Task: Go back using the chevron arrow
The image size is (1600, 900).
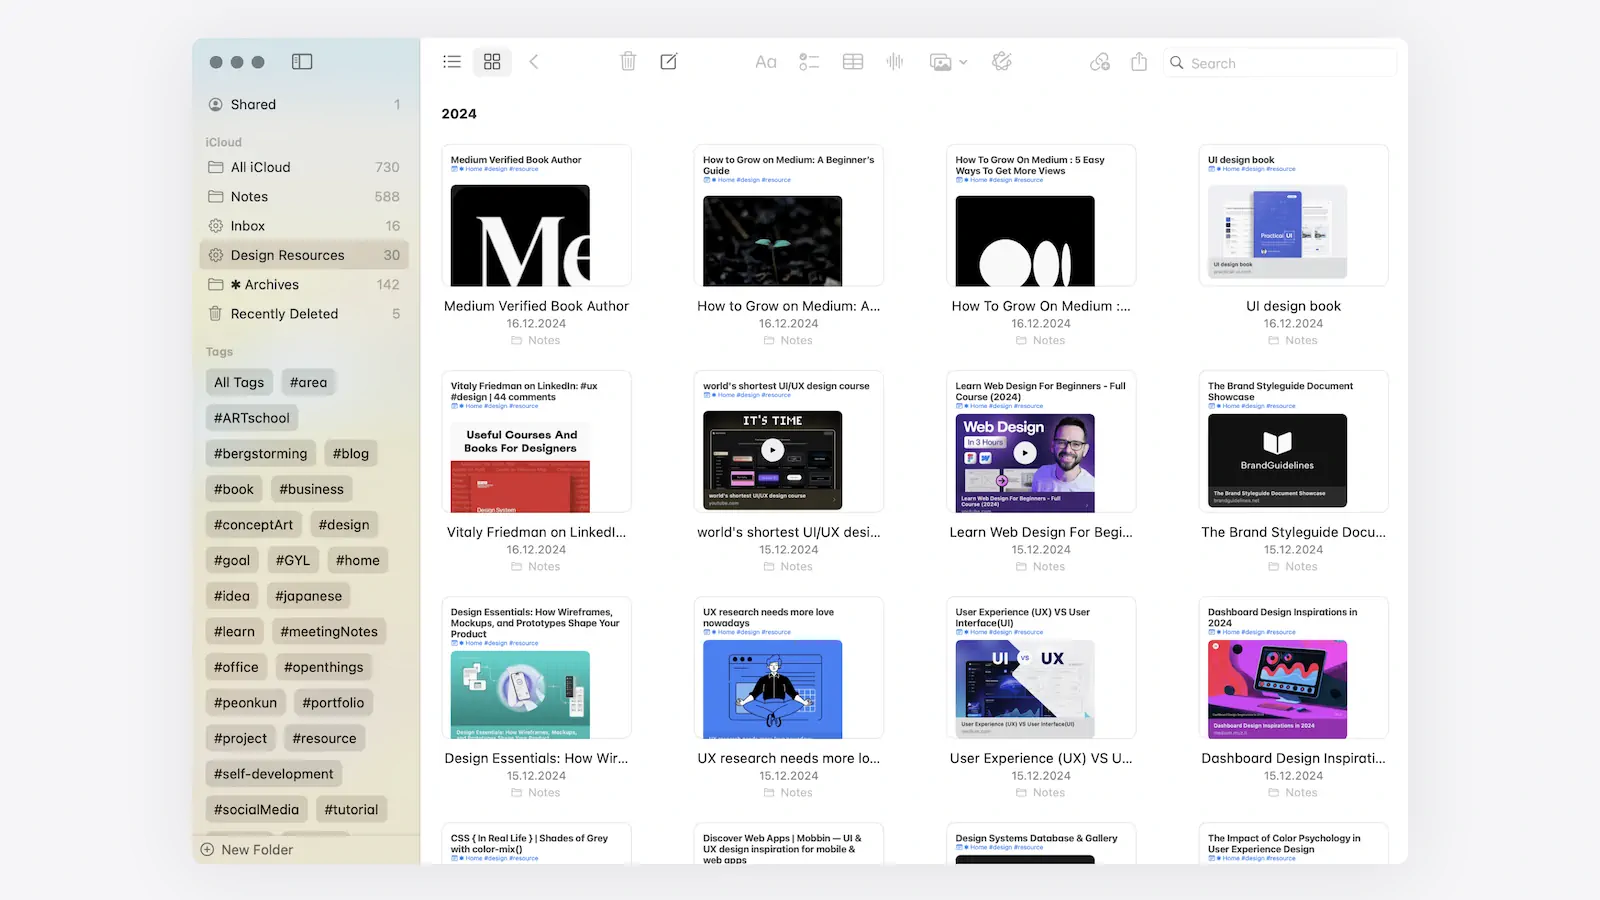Action: 534,62
